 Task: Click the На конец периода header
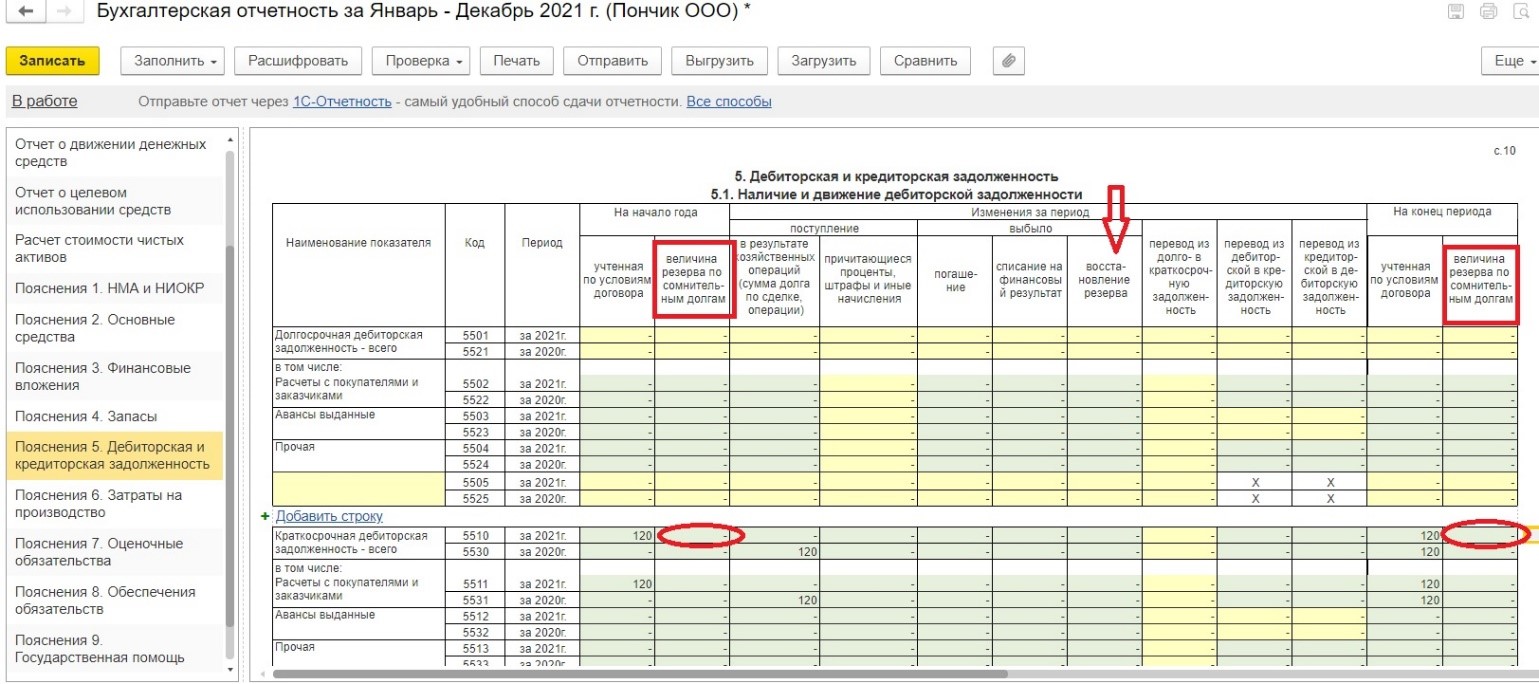(x=1442, y=212)
